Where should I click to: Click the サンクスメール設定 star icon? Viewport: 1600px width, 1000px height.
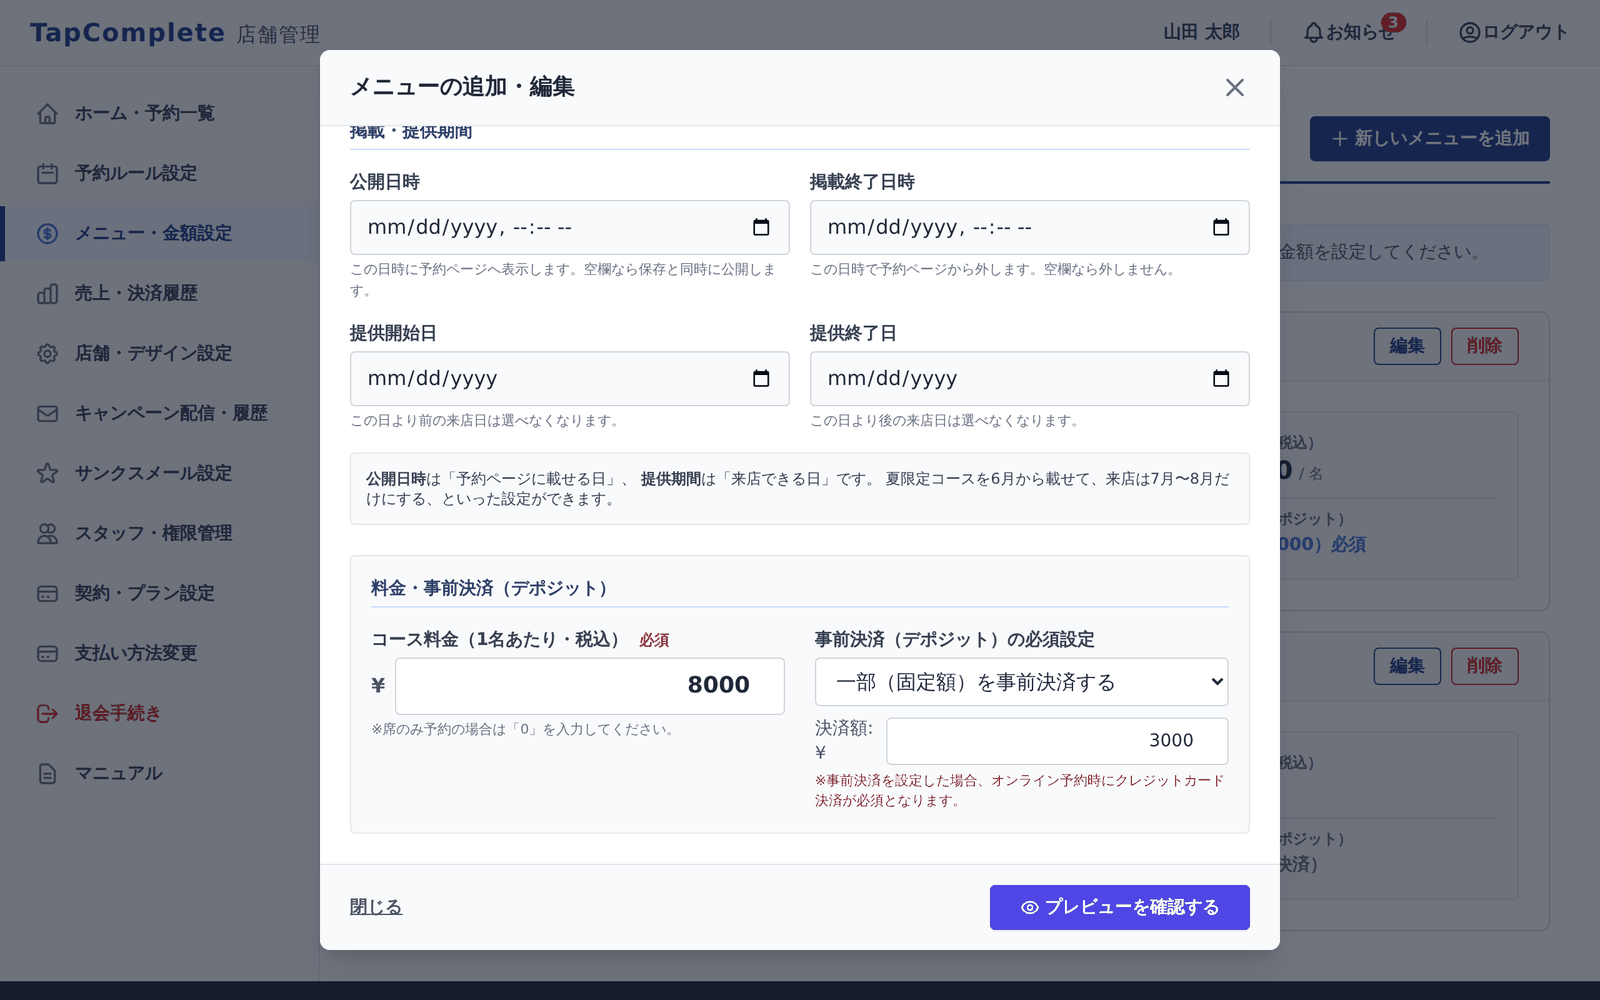pyautogui.click(x=47, y=473)
